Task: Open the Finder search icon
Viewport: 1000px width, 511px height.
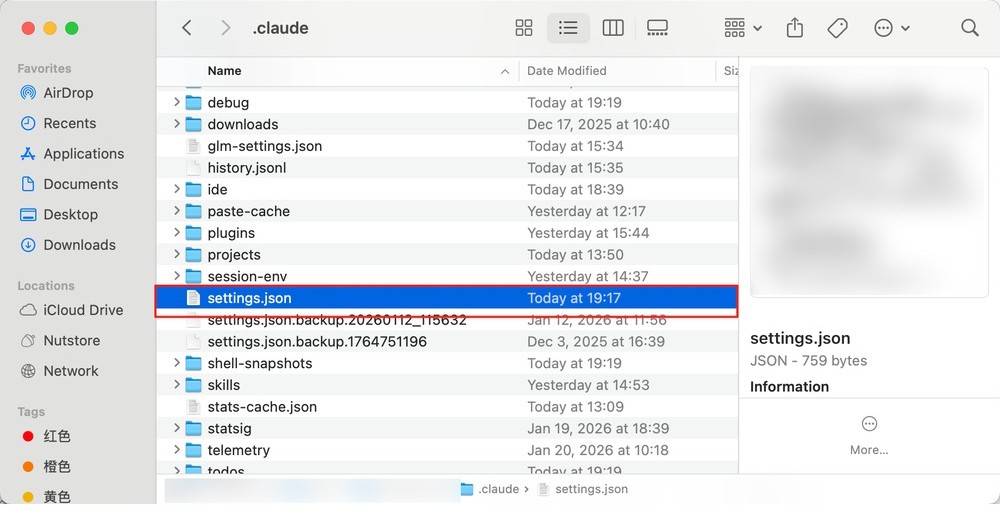Action: point(969,28)
